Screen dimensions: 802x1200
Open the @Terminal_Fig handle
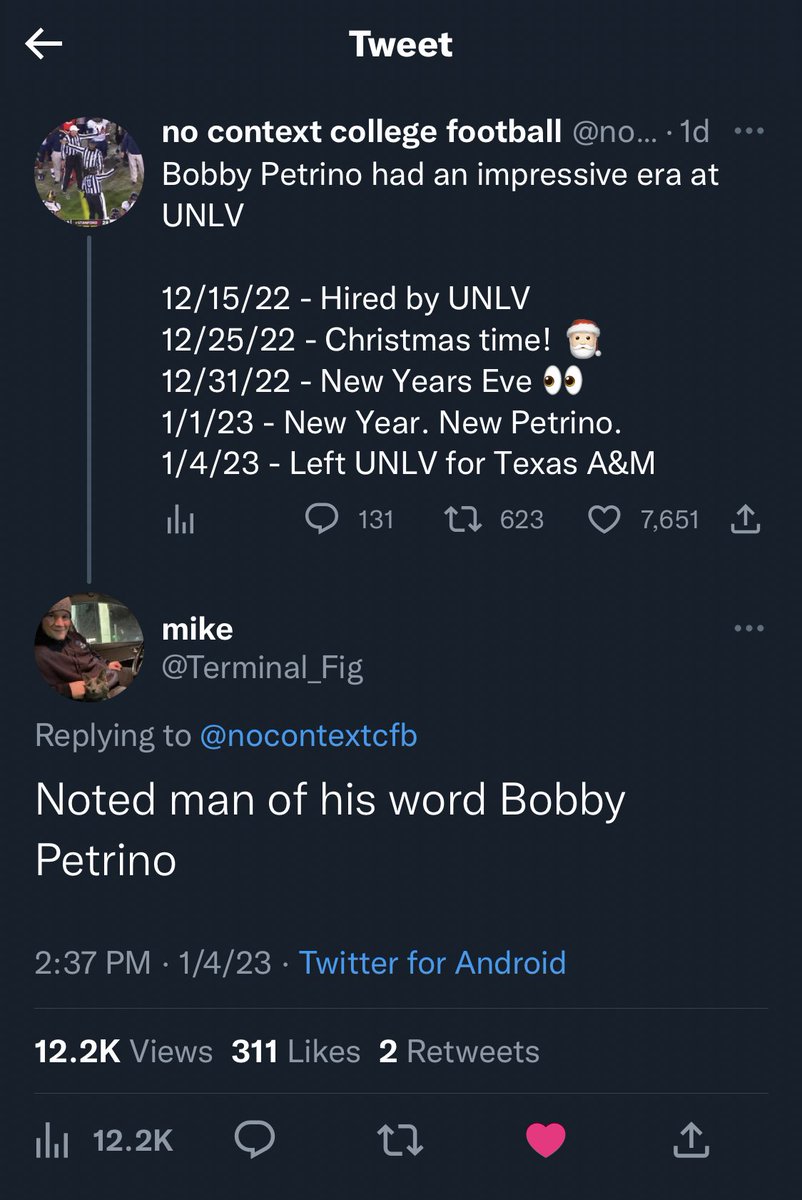(x=262, y=667)
